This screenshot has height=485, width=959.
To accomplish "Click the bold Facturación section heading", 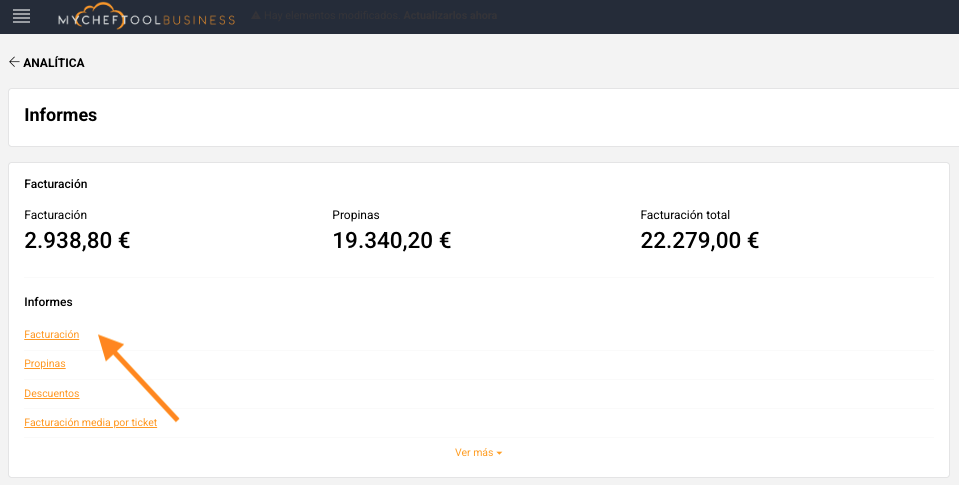I will [x=56, y=184].
